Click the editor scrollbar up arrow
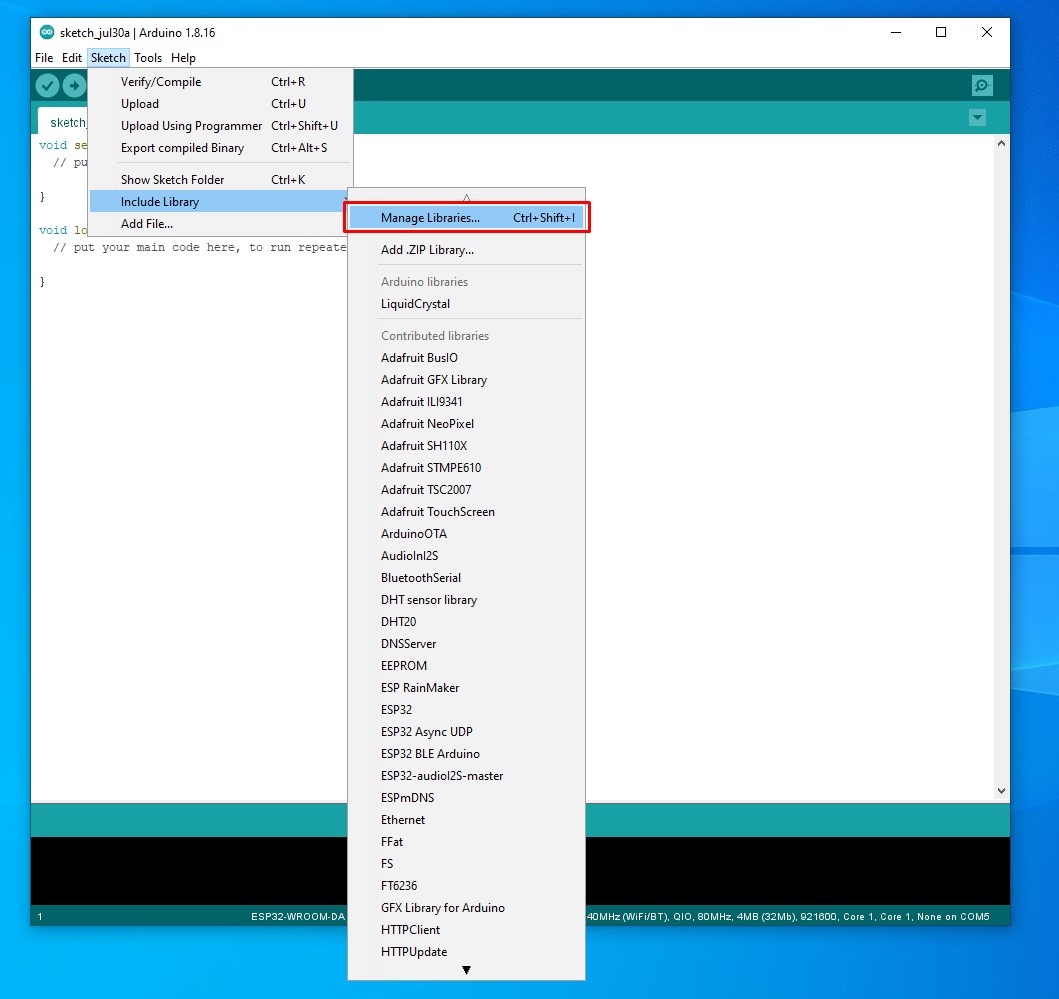This screenshot has height=999, width=1059. coord(1001,144)
